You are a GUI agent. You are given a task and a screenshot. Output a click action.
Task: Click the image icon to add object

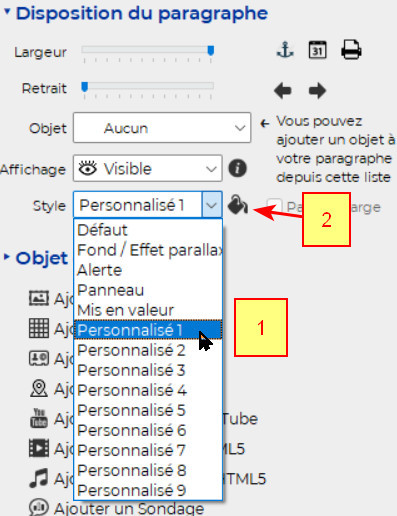[x=39, y=298]
